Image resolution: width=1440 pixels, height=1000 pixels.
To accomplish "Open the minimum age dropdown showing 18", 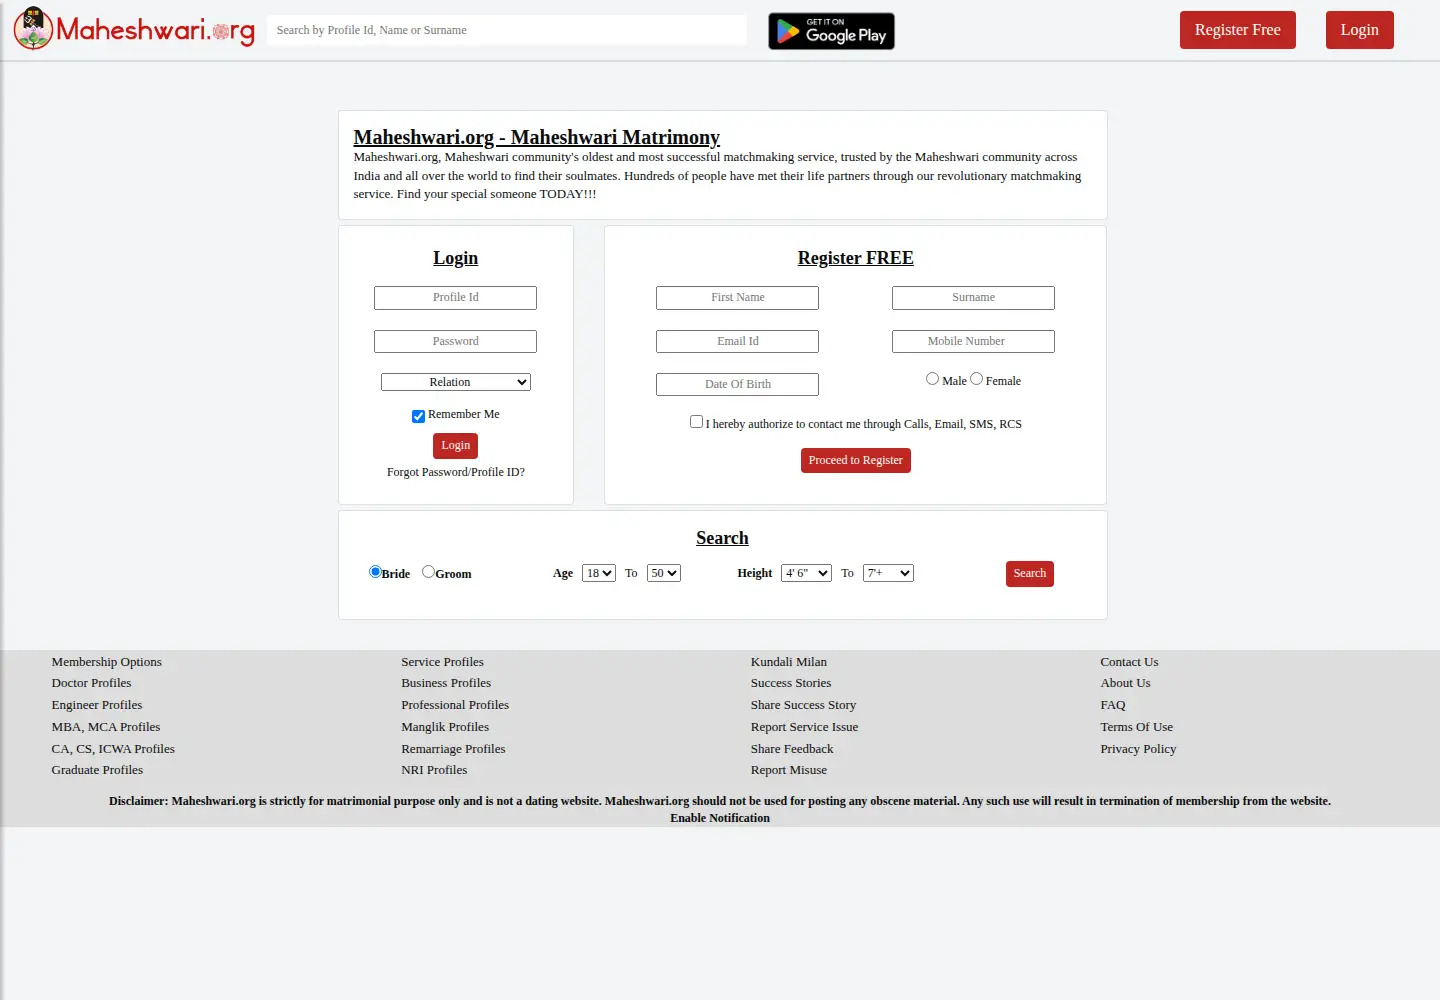I will [599, 573].
